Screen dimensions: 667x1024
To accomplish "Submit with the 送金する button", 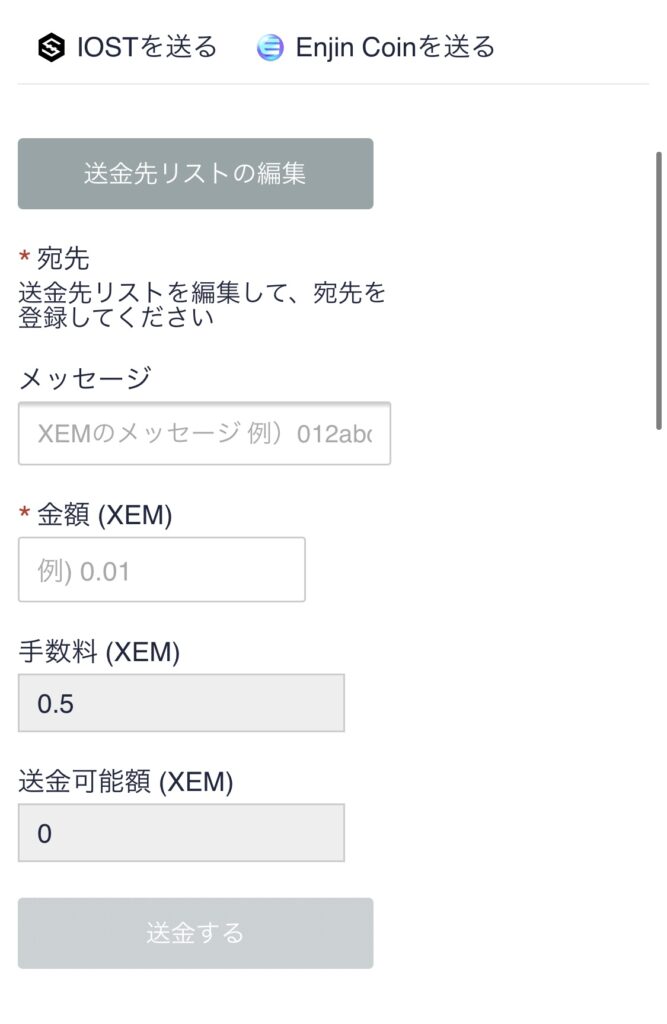I will point(195,933).
